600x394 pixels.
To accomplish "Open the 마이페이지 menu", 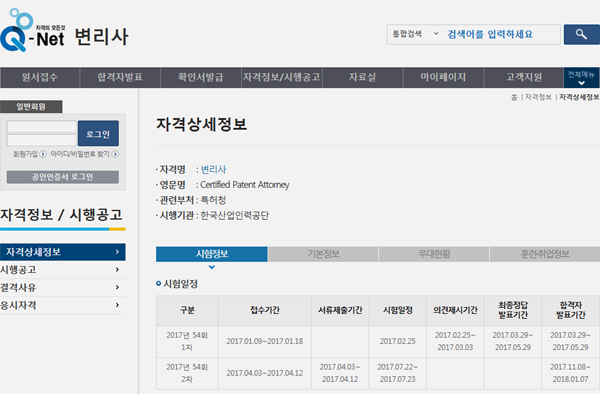I will click(x=443, y=77).
